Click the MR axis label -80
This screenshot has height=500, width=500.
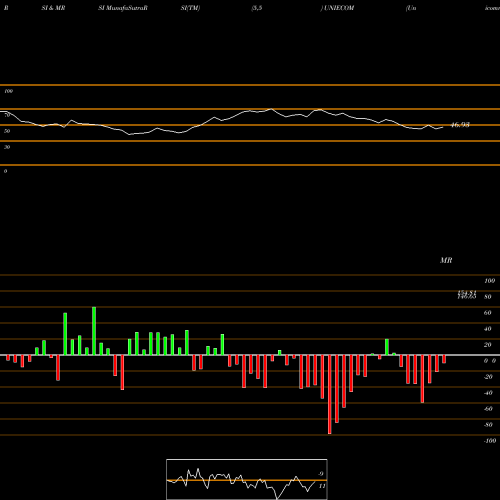pos(488,425)
